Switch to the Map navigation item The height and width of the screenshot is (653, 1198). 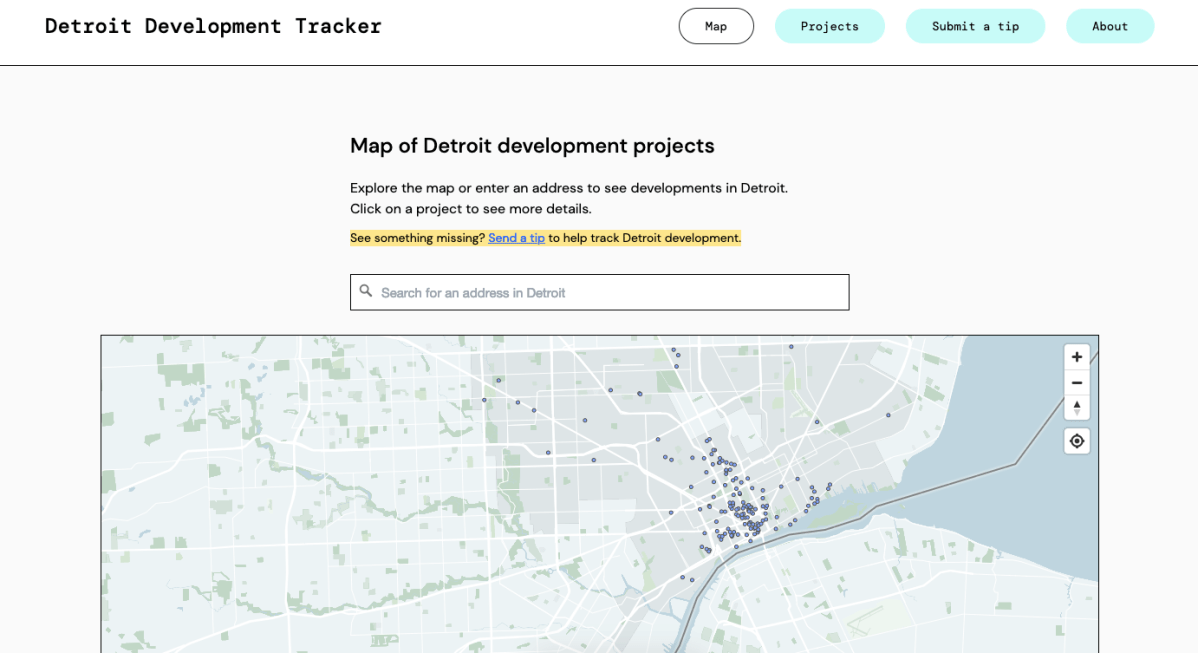[716, 26]
